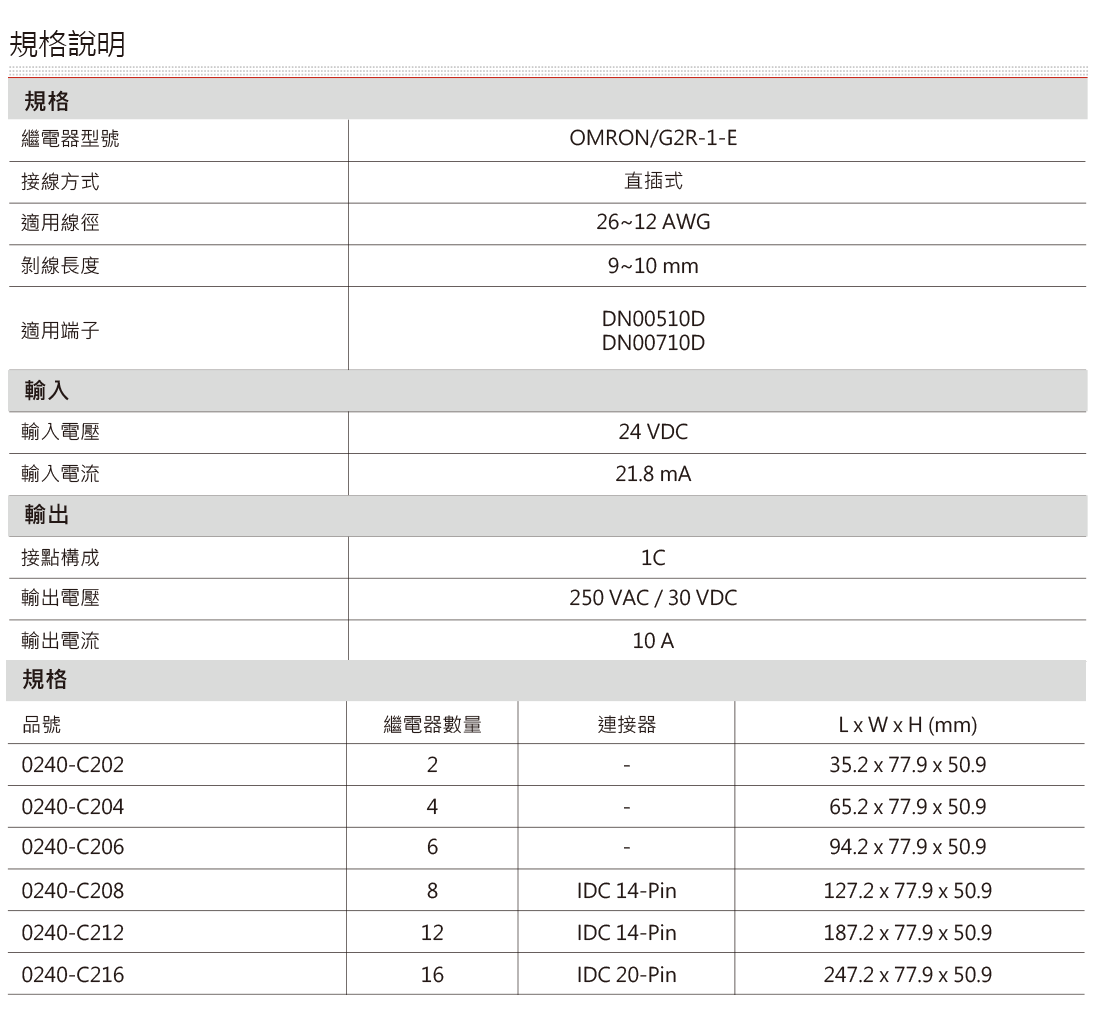Select the OMRON/G2R-1-E relay model value
This screenshot has width=1098, height=1016.
click(655, 139)
